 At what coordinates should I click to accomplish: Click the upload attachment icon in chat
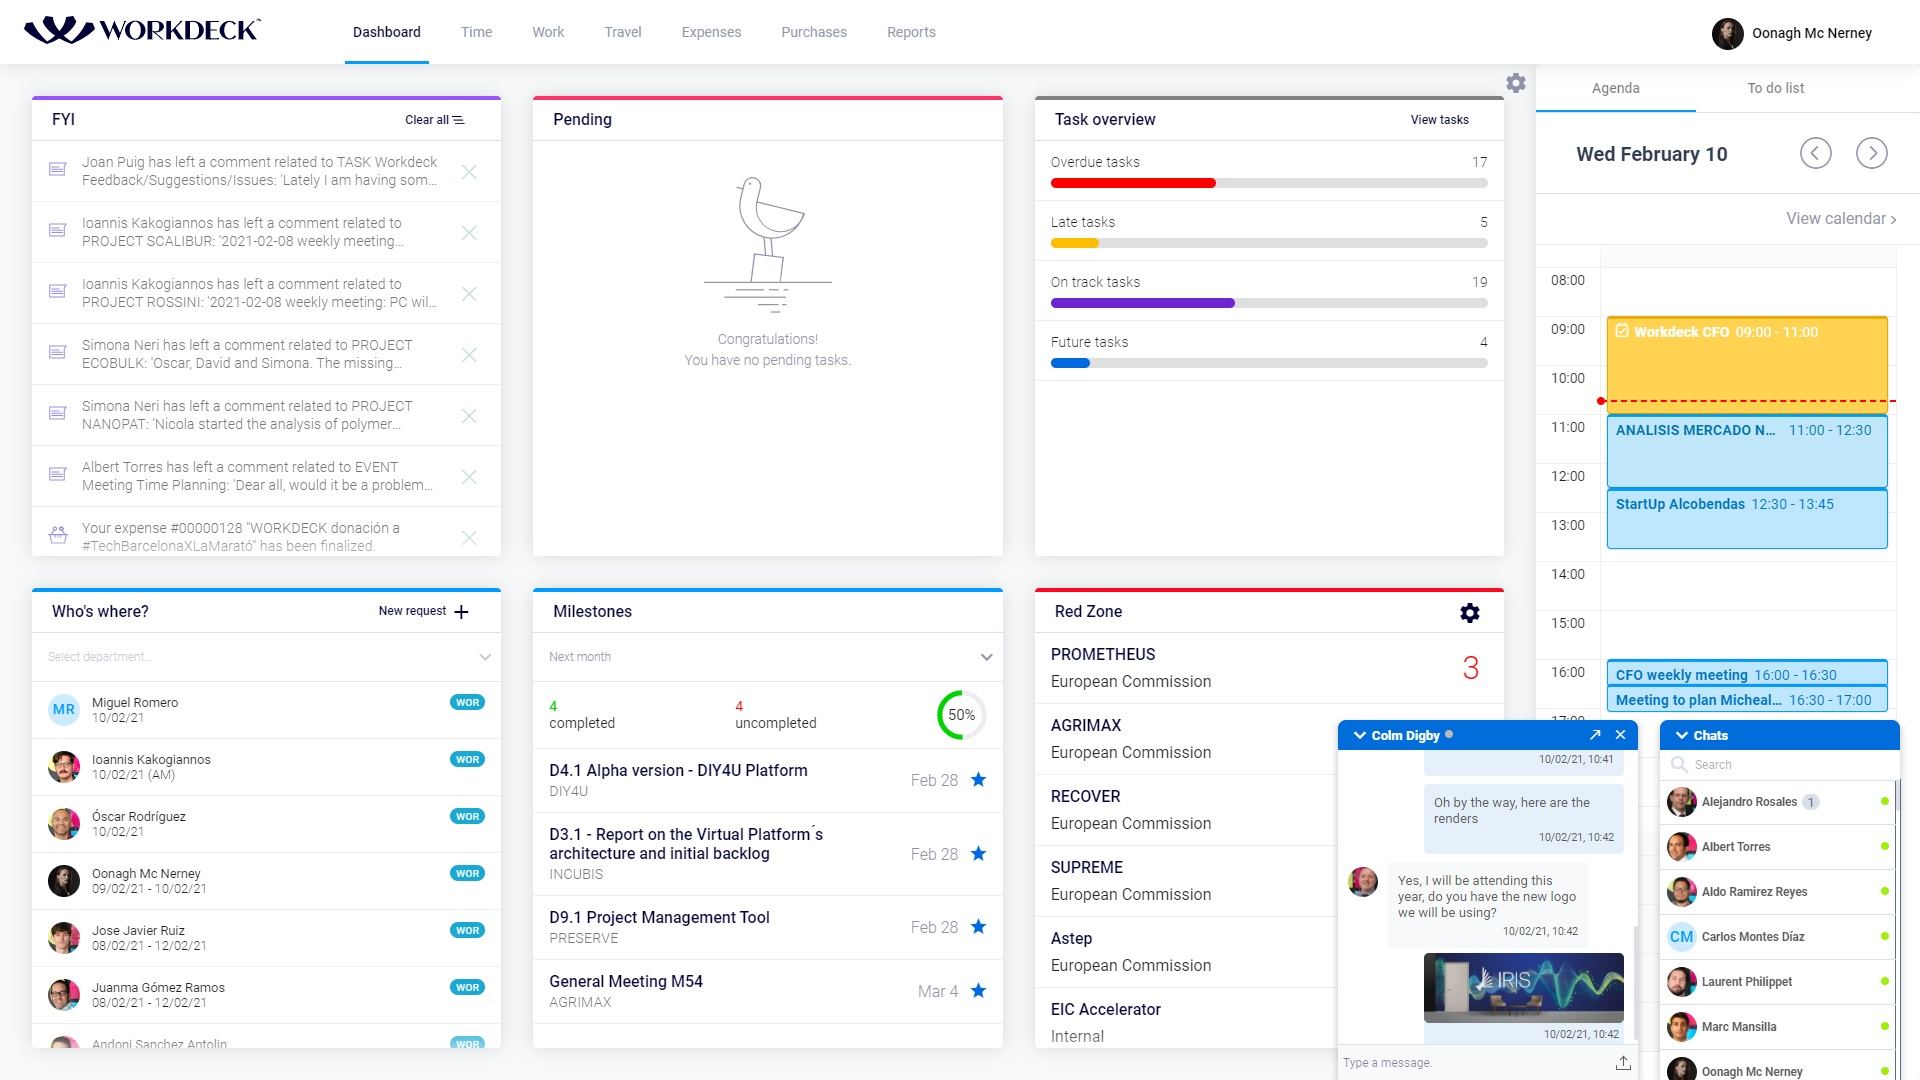[x=1622, y=1062]
